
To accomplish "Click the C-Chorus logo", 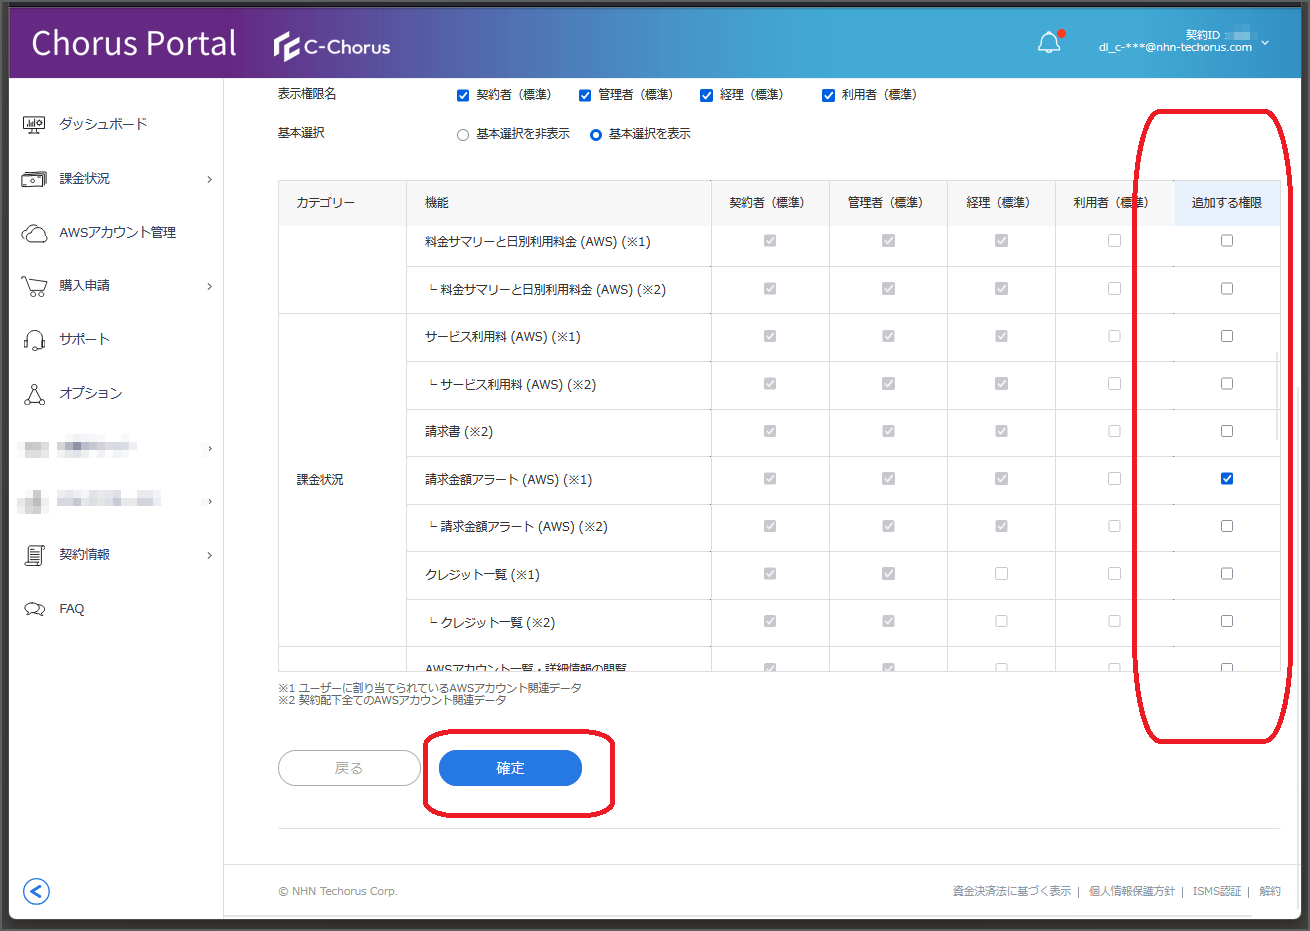I will coord(332,46).
